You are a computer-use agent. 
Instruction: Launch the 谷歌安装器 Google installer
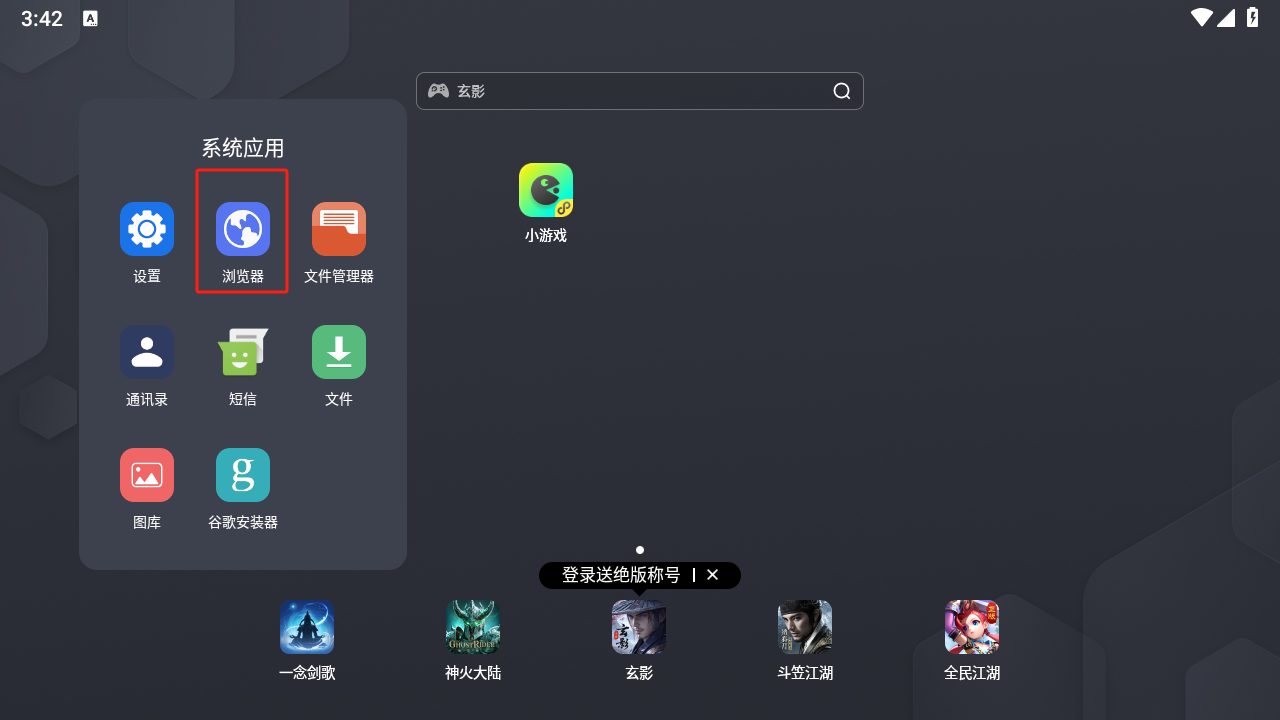(x=243, y=475)
